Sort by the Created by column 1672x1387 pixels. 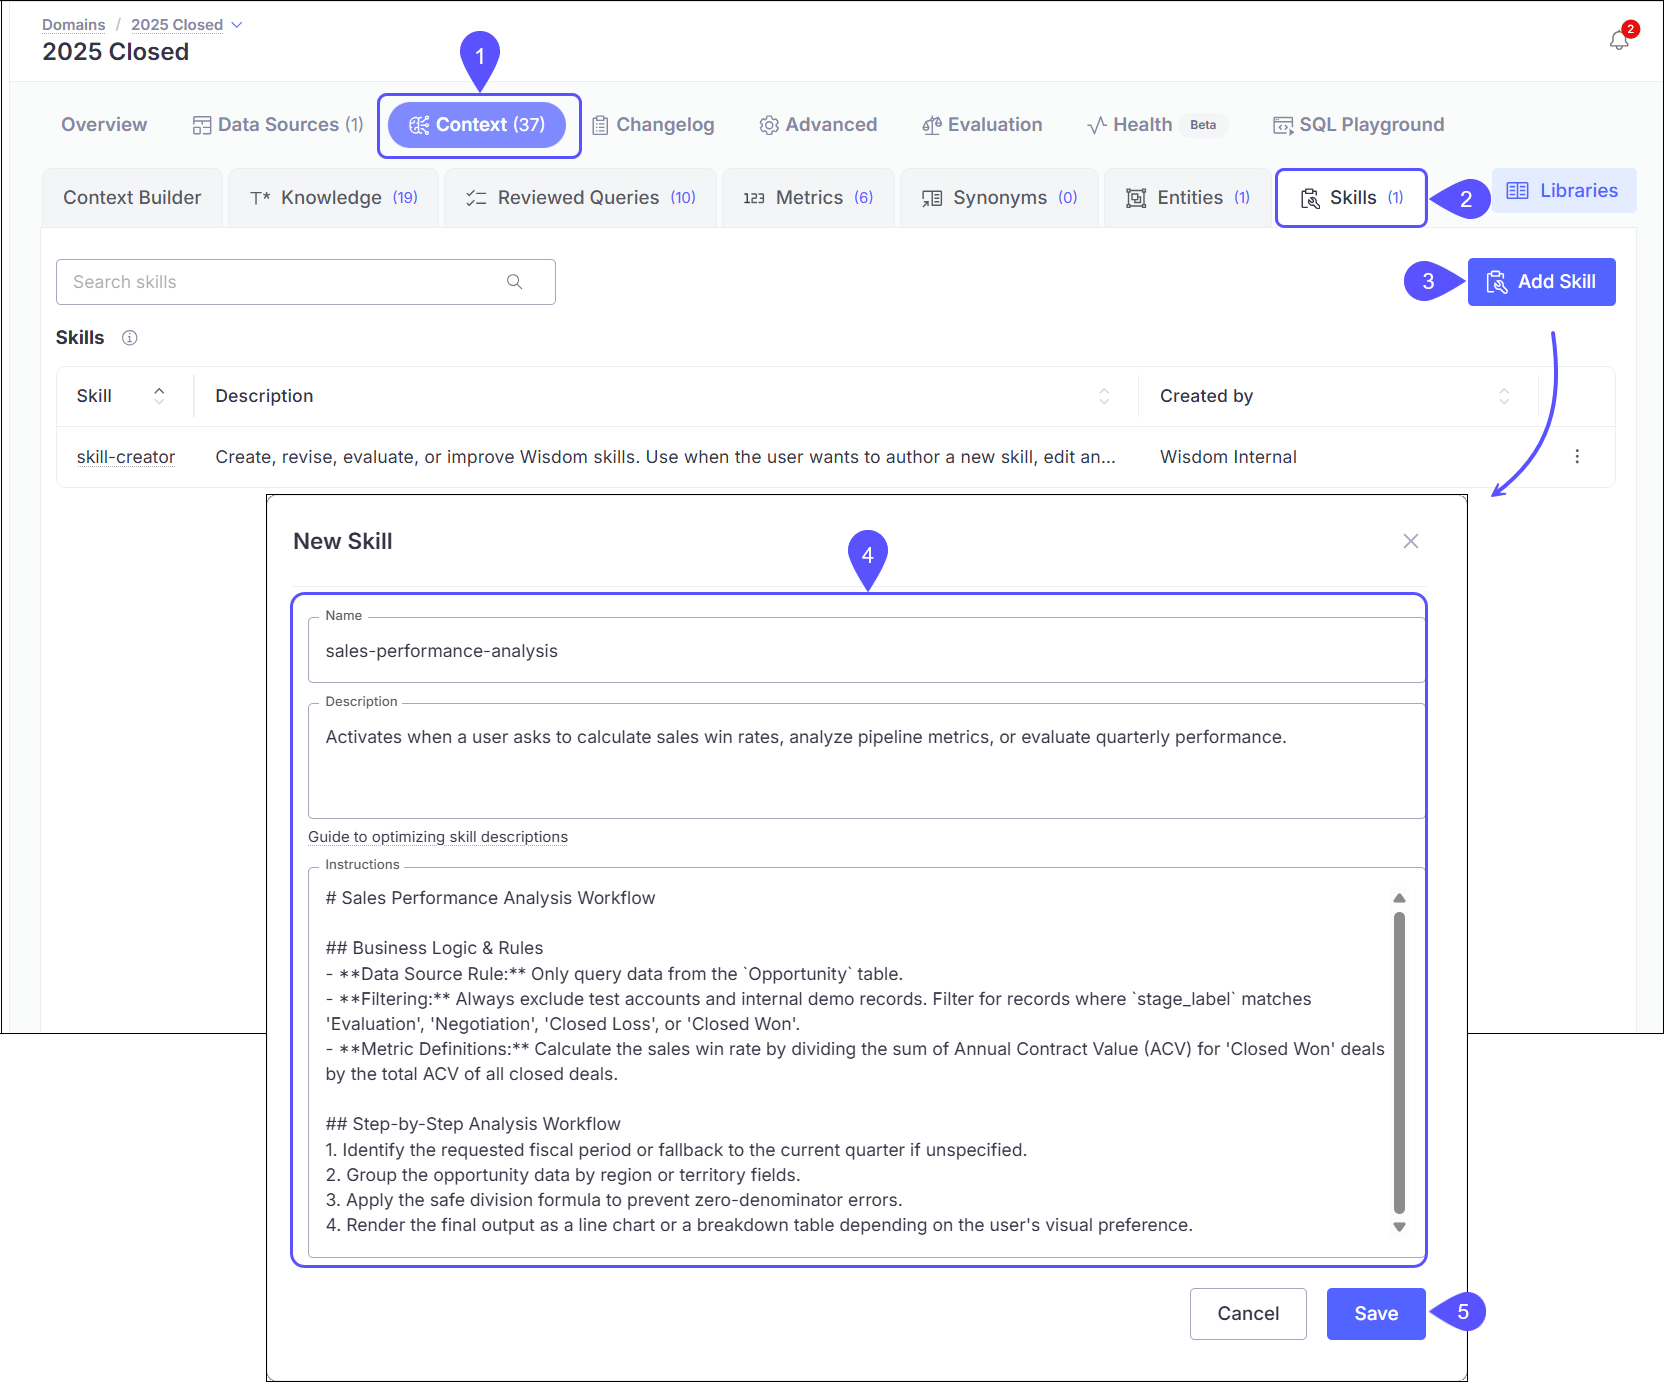[1504, 396]
